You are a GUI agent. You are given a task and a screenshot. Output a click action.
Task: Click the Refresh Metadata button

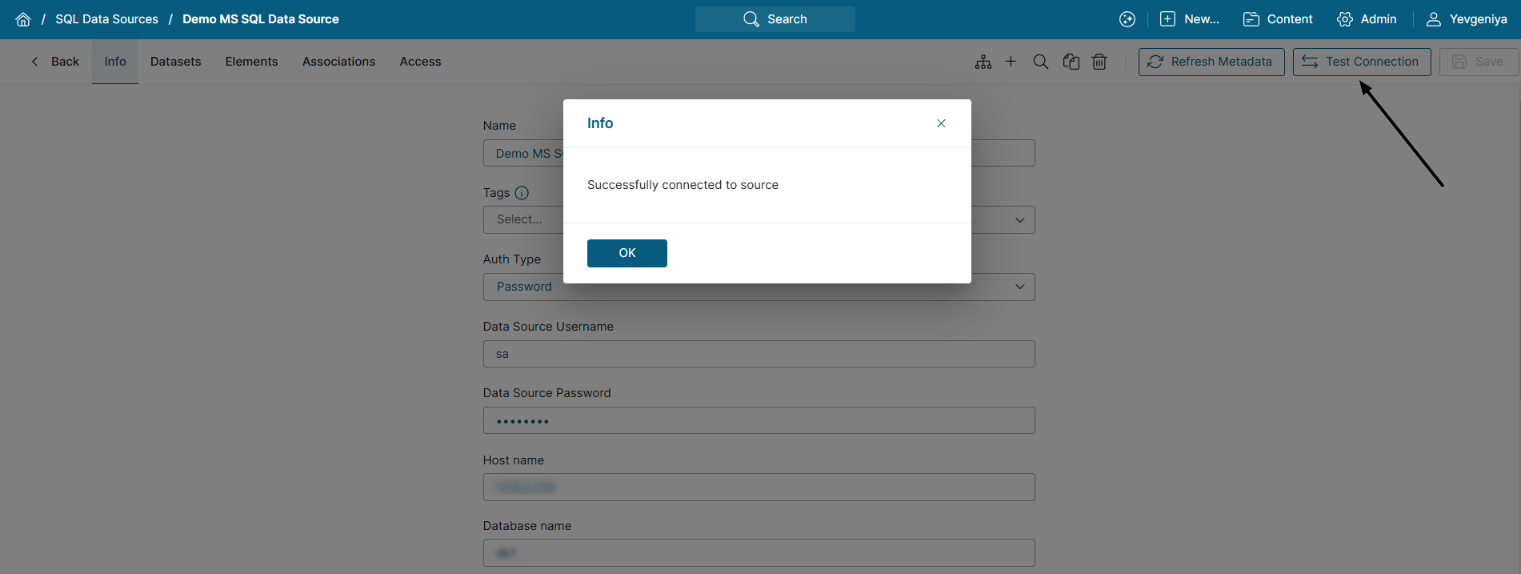pyautogui.click(x=1211, y=62)
